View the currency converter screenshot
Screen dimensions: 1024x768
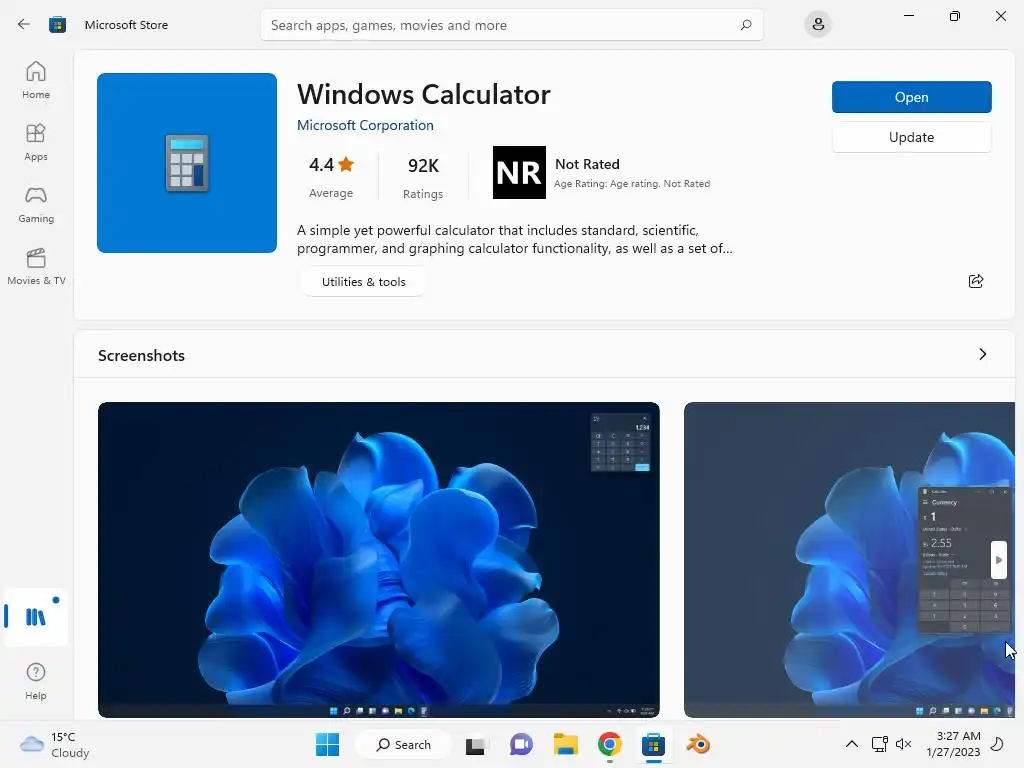849,560
